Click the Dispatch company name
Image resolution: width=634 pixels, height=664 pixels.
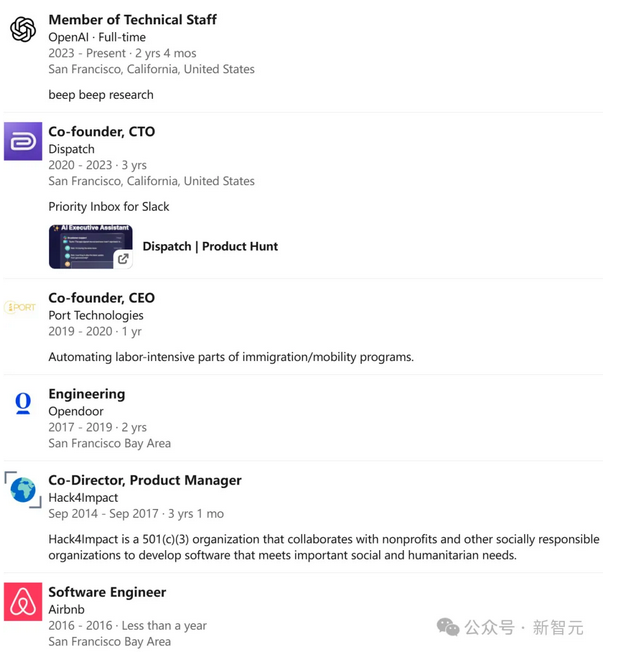coord(72,149)
